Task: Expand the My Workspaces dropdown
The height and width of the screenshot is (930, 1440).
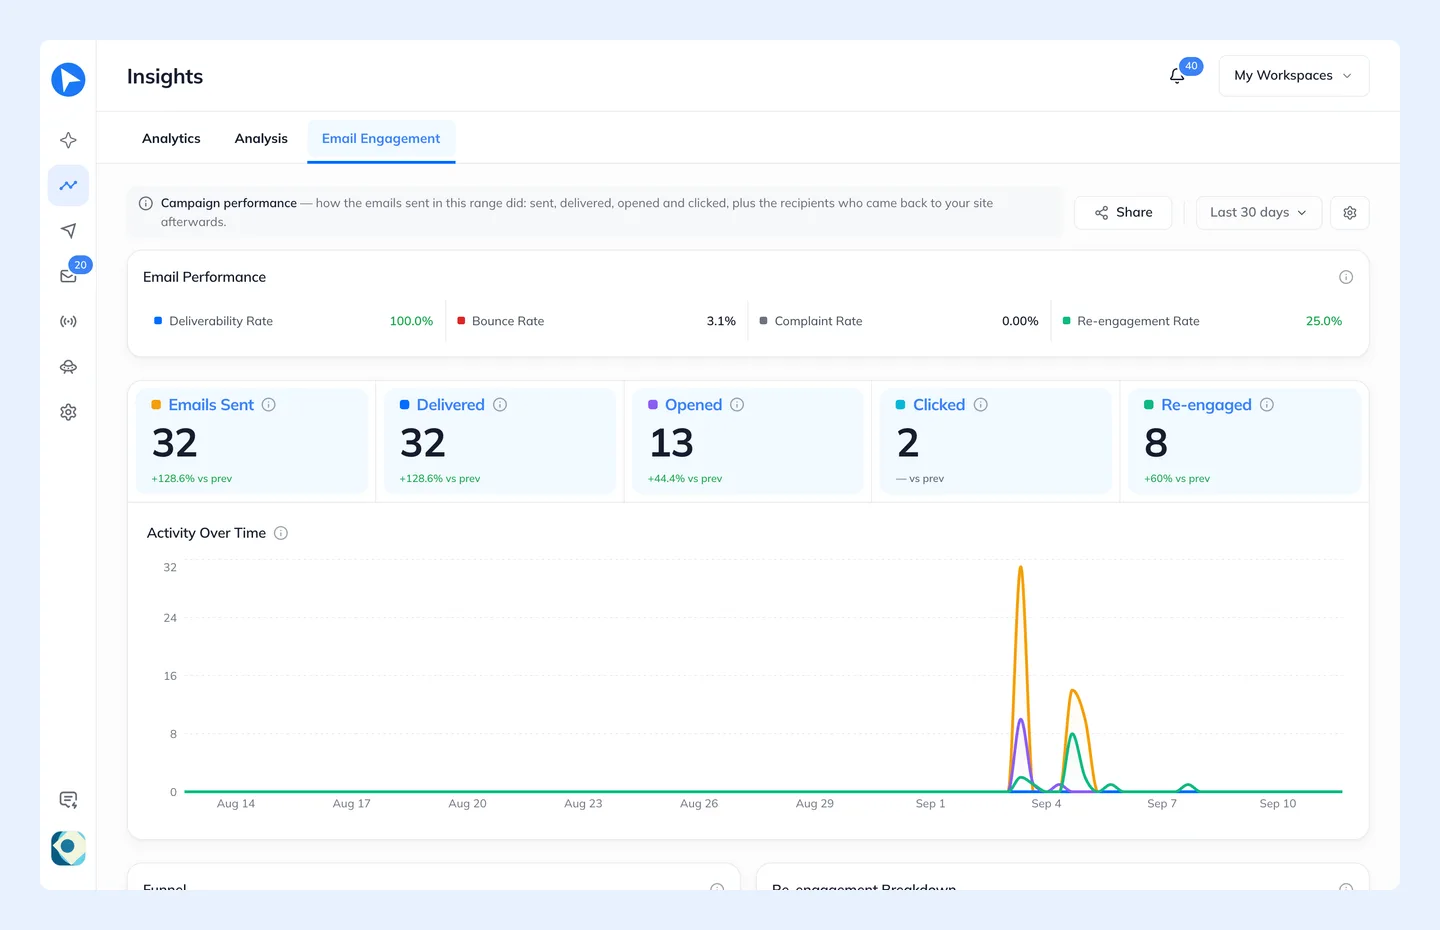Action: (1294, 76)
